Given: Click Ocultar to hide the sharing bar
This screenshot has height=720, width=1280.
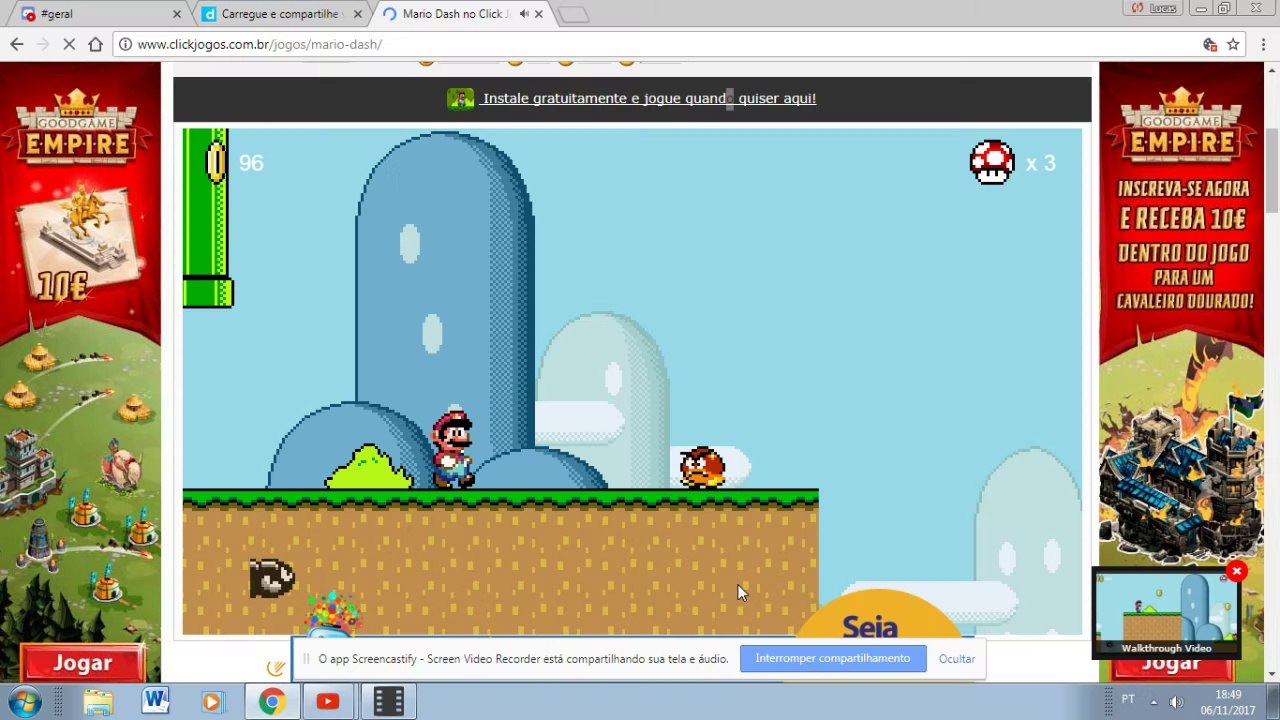Looking at the screenshot, I should tap(957, 659).
